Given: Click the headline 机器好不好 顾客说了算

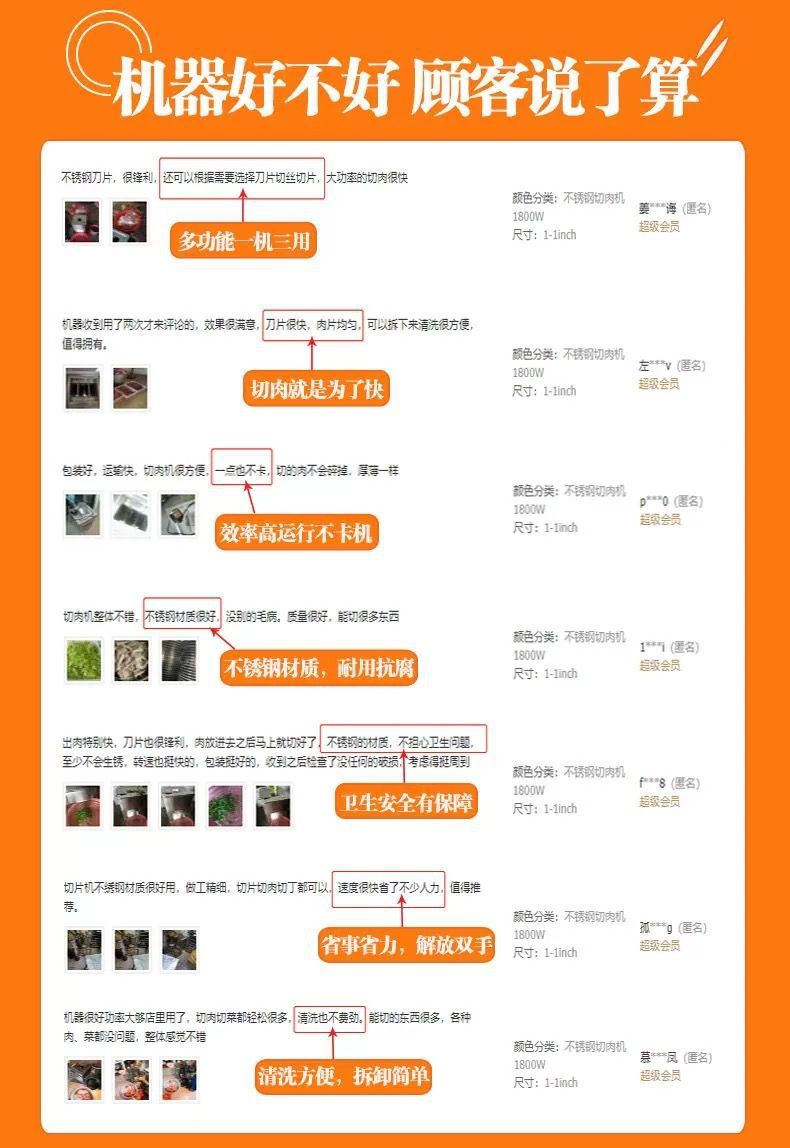Looking at the screenshot, I should coord(405,86).
